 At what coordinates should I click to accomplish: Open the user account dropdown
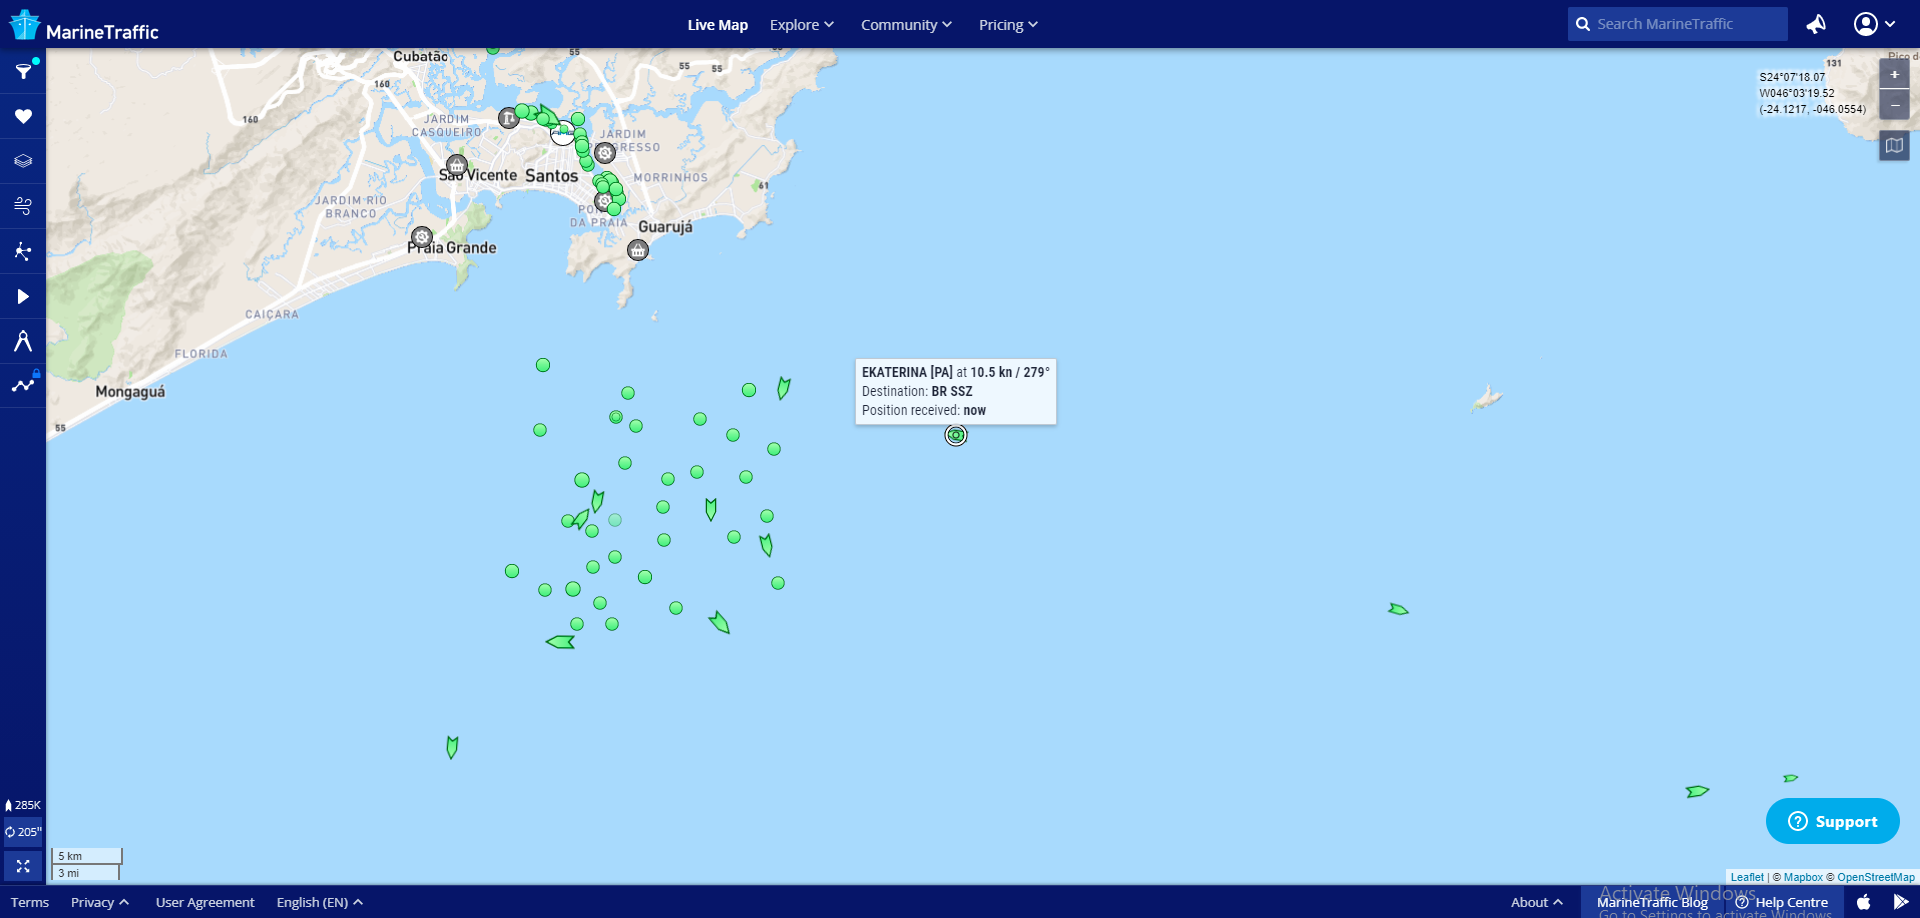[1874, 24]
